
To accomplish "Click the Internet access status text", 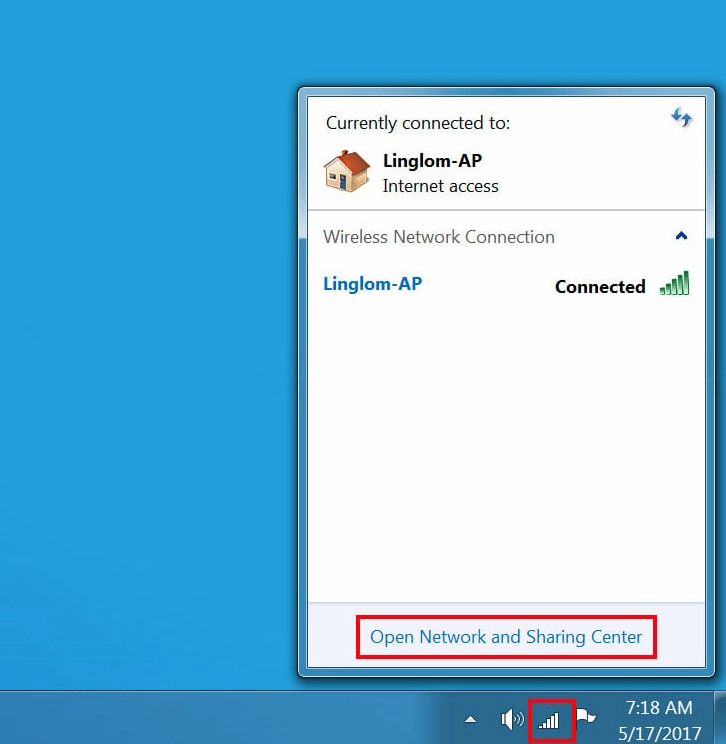I will tap(440, 186).
